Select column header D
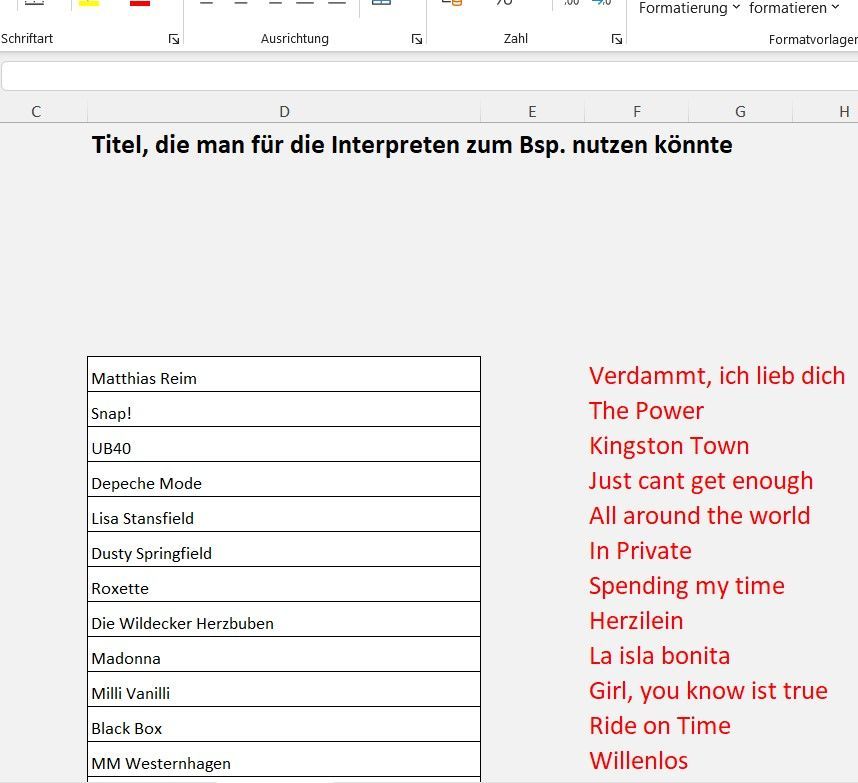The width and height of the screenshot is (858, 783). (x=284, y=111)
